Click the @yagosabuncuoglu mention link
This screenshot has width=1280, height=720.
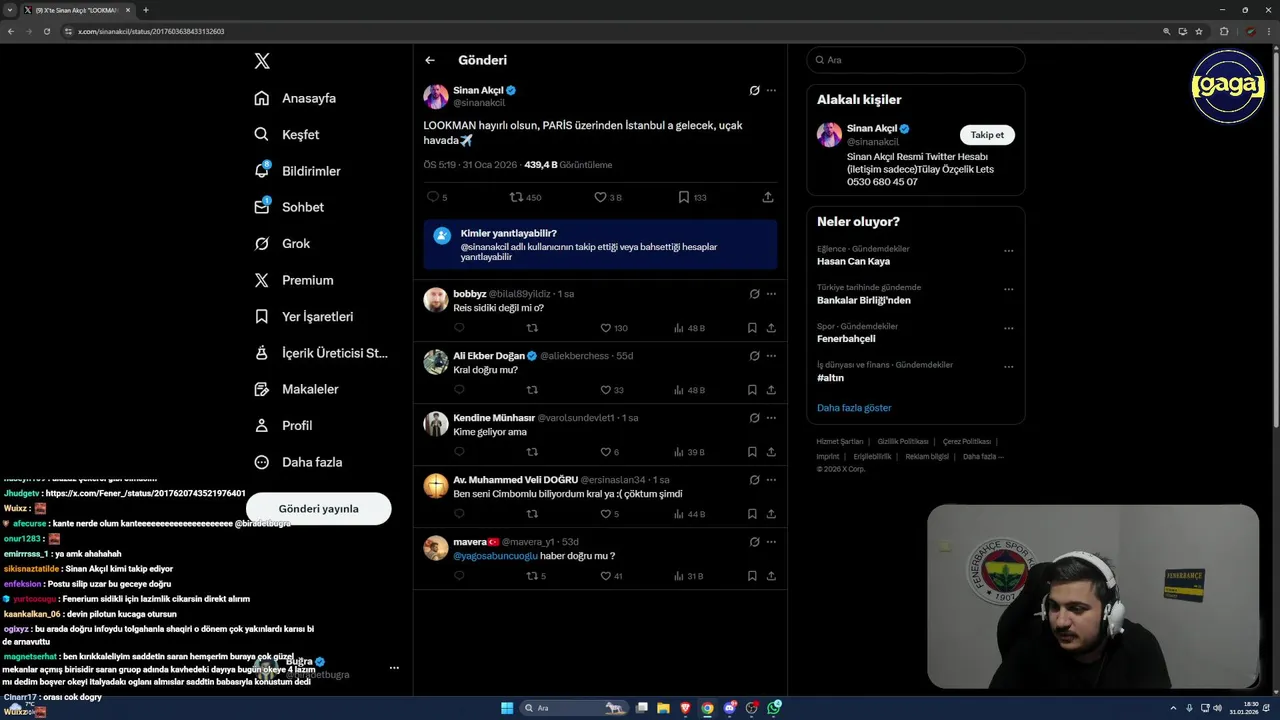(x=495, y=556)
